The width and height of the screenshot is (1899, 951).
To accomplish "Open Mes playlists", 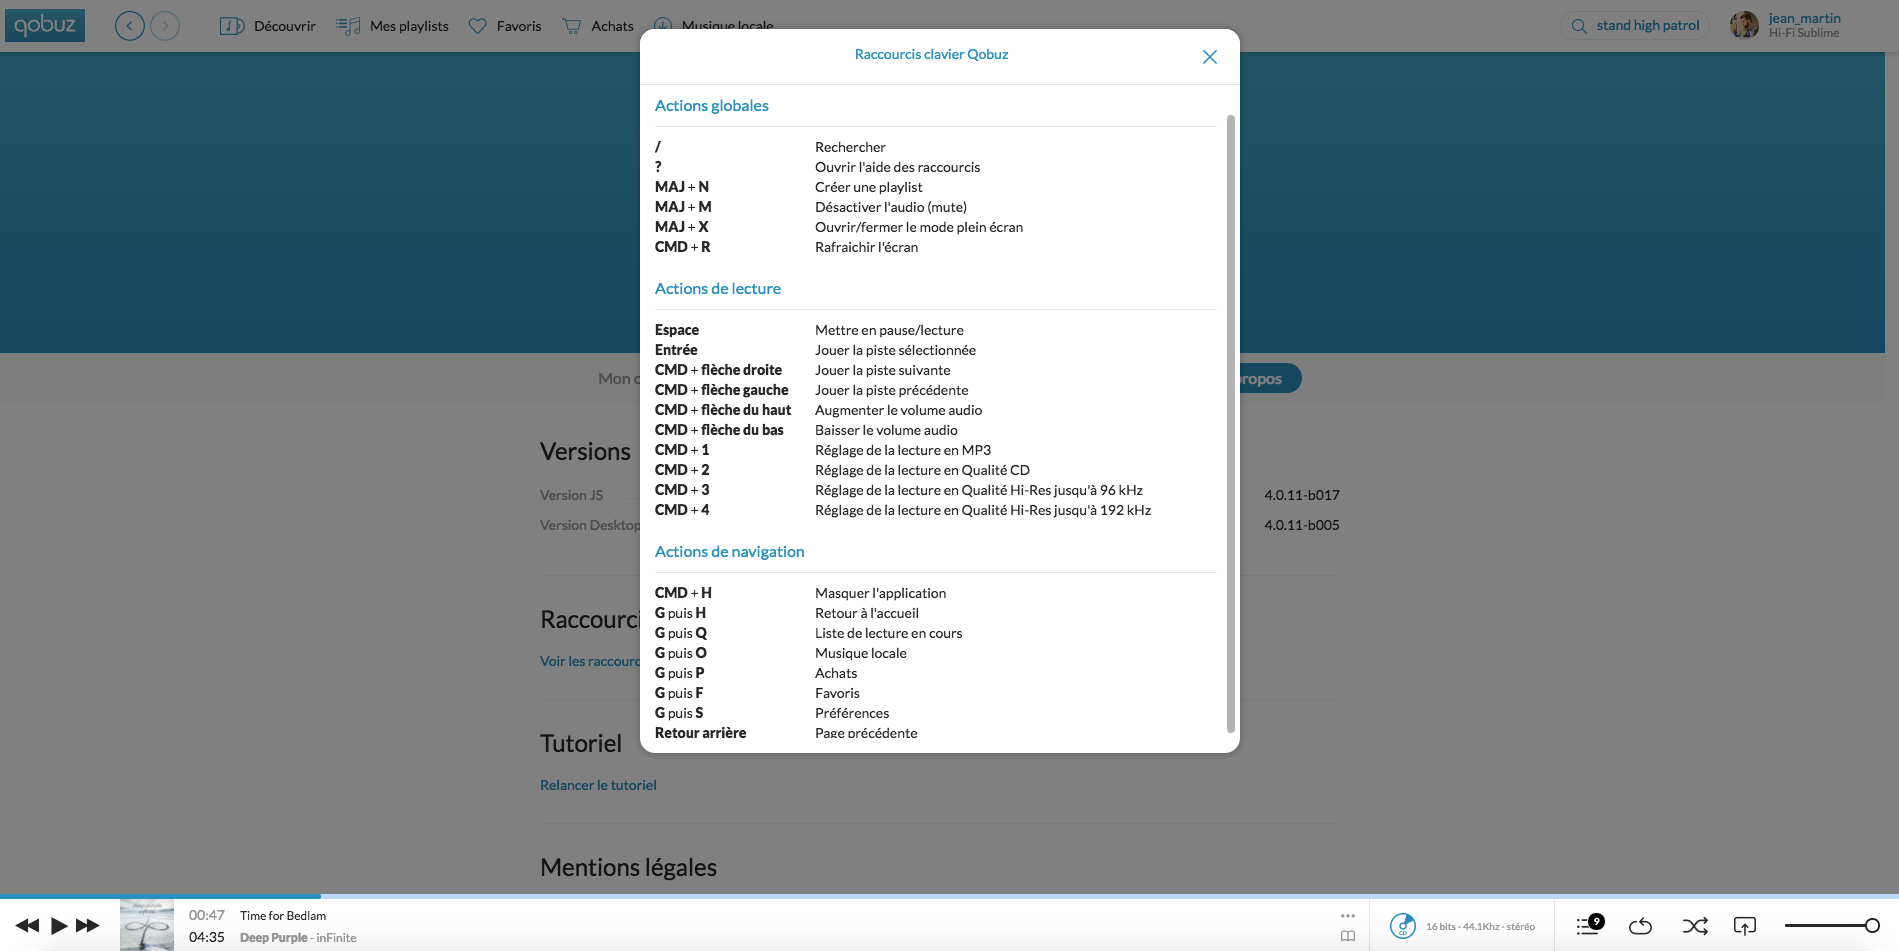I will pos(392,26).
